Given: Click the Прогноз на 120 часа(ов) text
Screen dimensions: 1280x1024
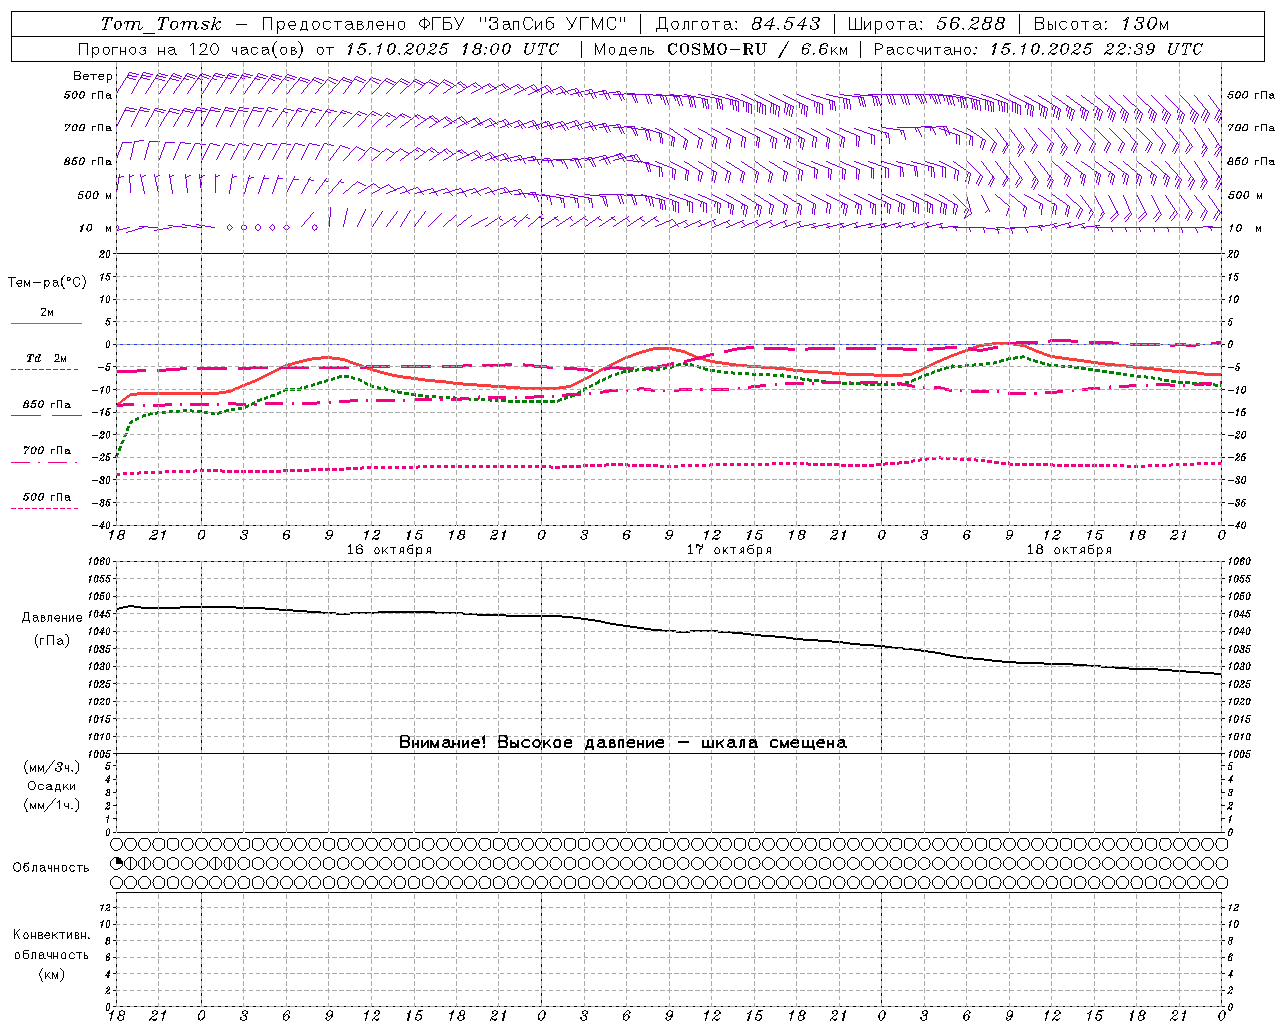Looking at the screenshot, I should (193, 49).
